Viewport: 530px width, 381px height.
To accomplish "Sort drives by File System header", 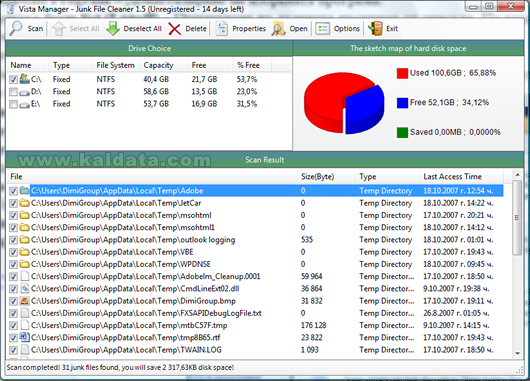I will click(x=116, y=65).
